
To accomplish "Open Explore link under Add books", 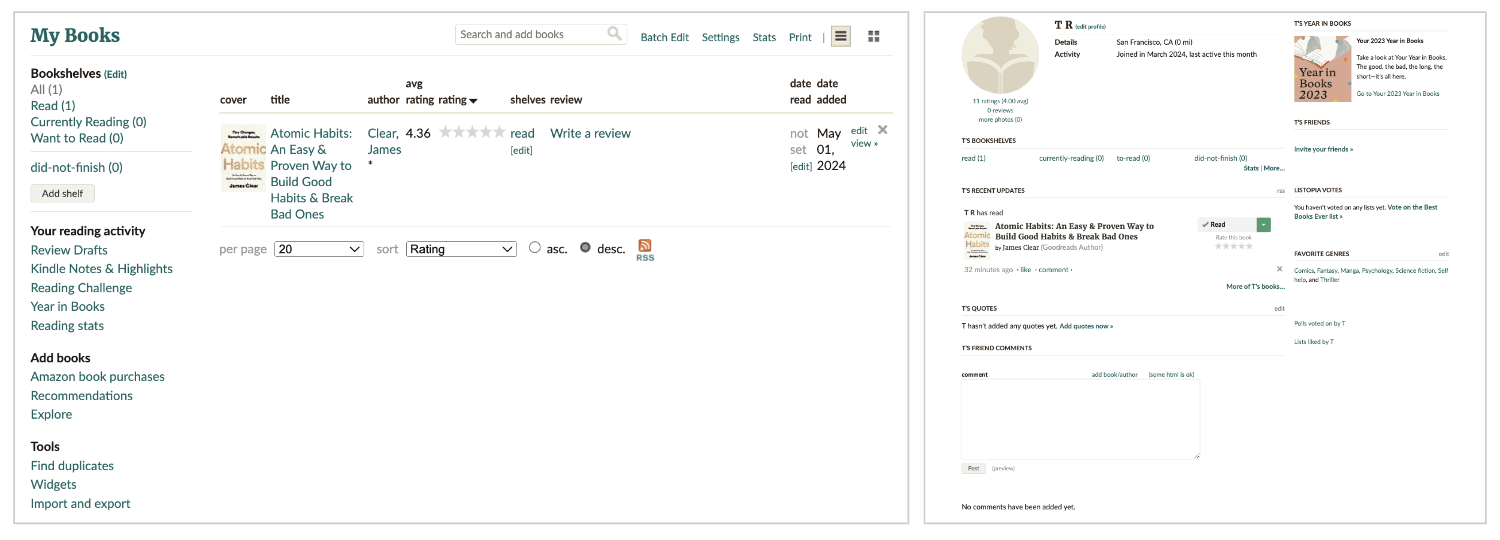I will [x=51, y=415].
